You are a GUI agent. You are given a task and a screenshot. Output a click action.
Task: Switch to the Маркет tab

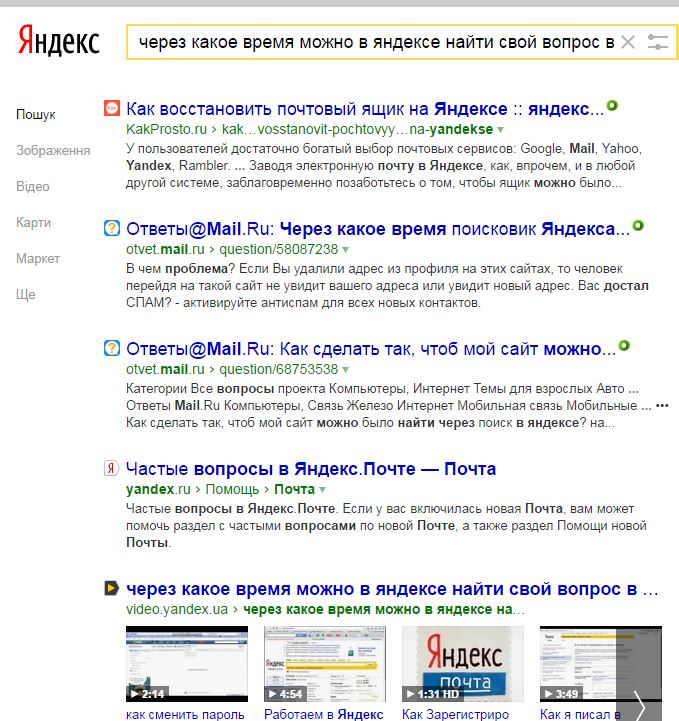click(x=38, y=258)
